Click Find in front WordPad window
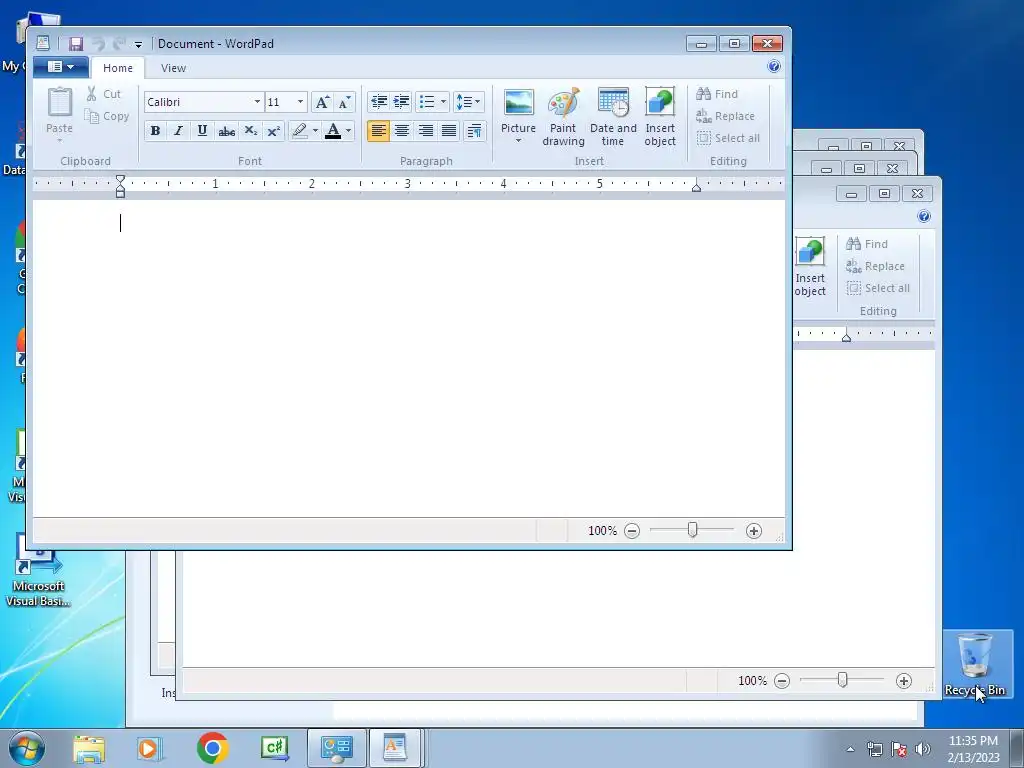The height and width of the screenshot is (768, 1024). tap(717, 94)
